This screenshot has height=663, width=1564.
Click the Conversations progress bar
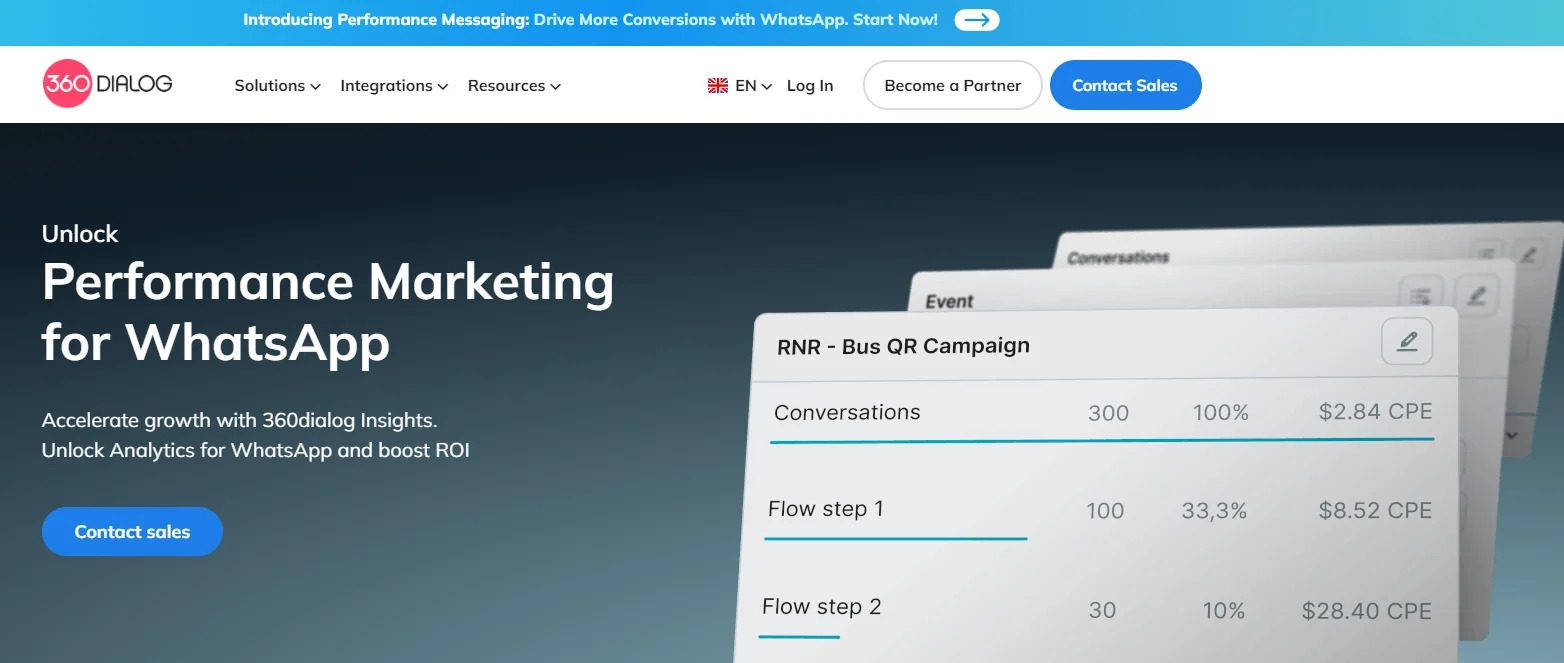click(1102, 440)
